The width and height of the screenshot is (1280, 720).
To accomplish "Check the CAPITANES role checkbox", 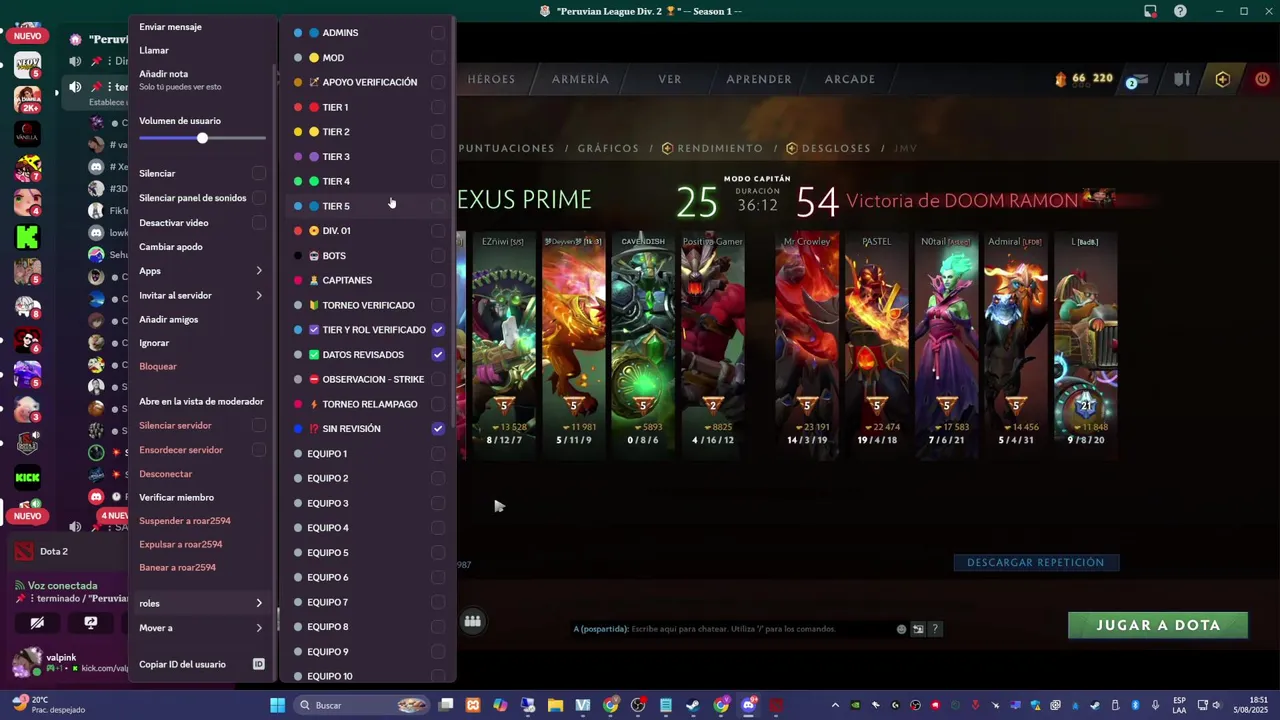I will point(438,281).
